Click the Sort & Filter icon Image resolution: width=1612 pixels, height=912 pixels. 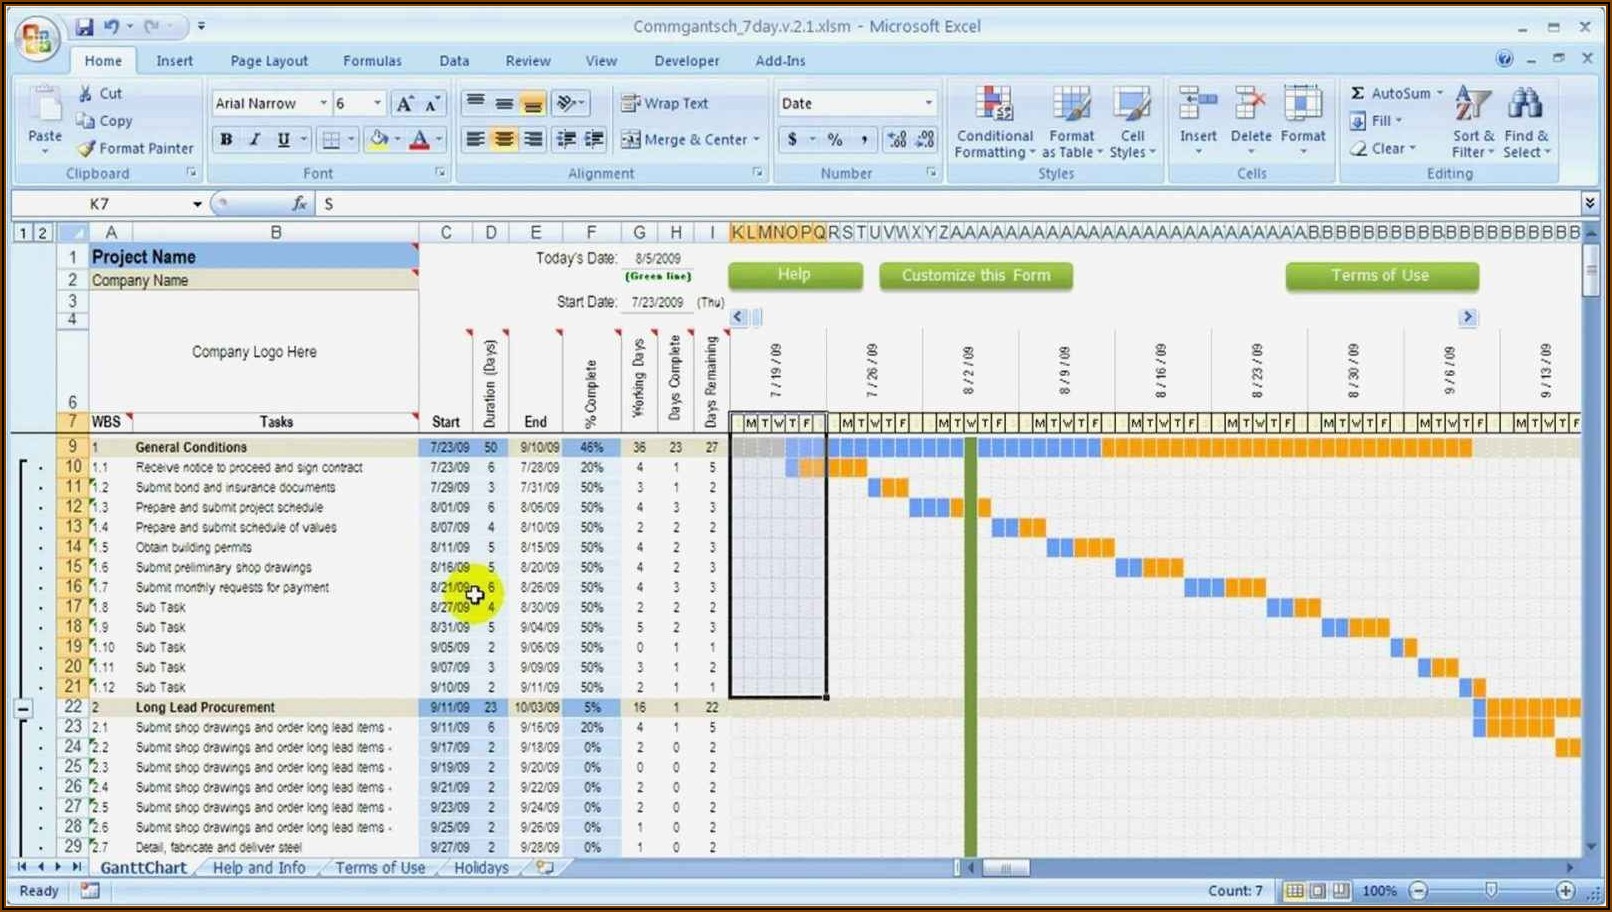coord(1473,122)
